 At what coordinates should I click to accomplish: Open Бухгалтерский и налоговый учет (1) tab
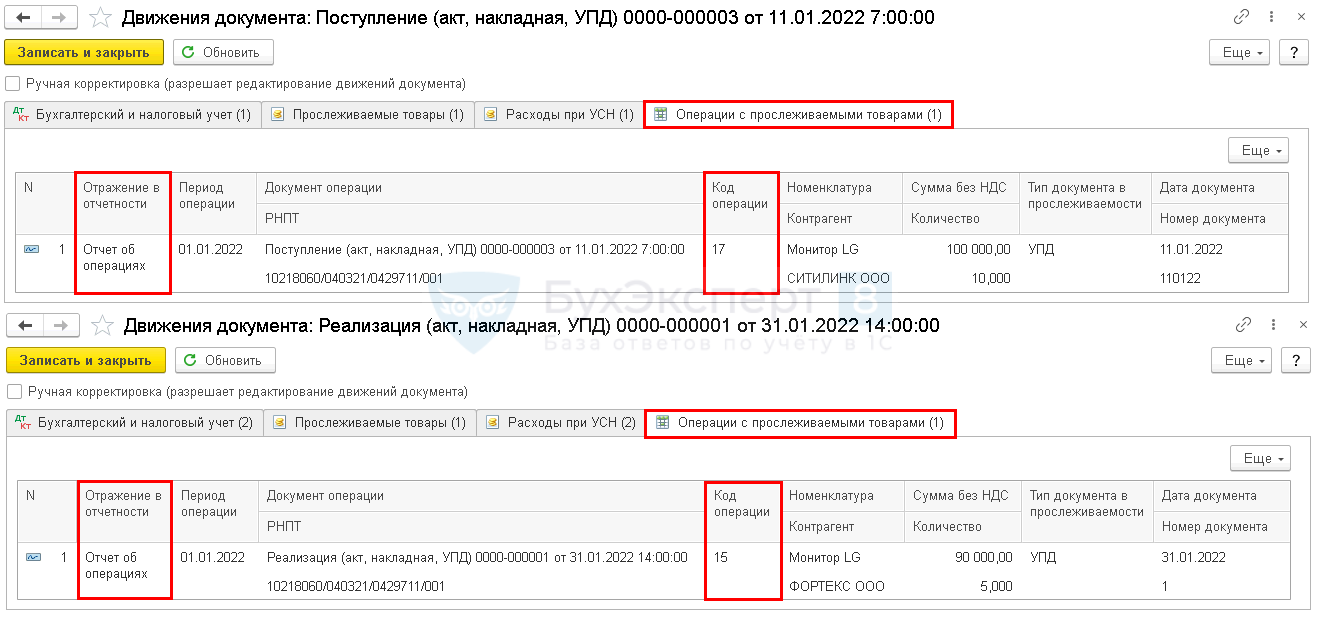point(132,115)
